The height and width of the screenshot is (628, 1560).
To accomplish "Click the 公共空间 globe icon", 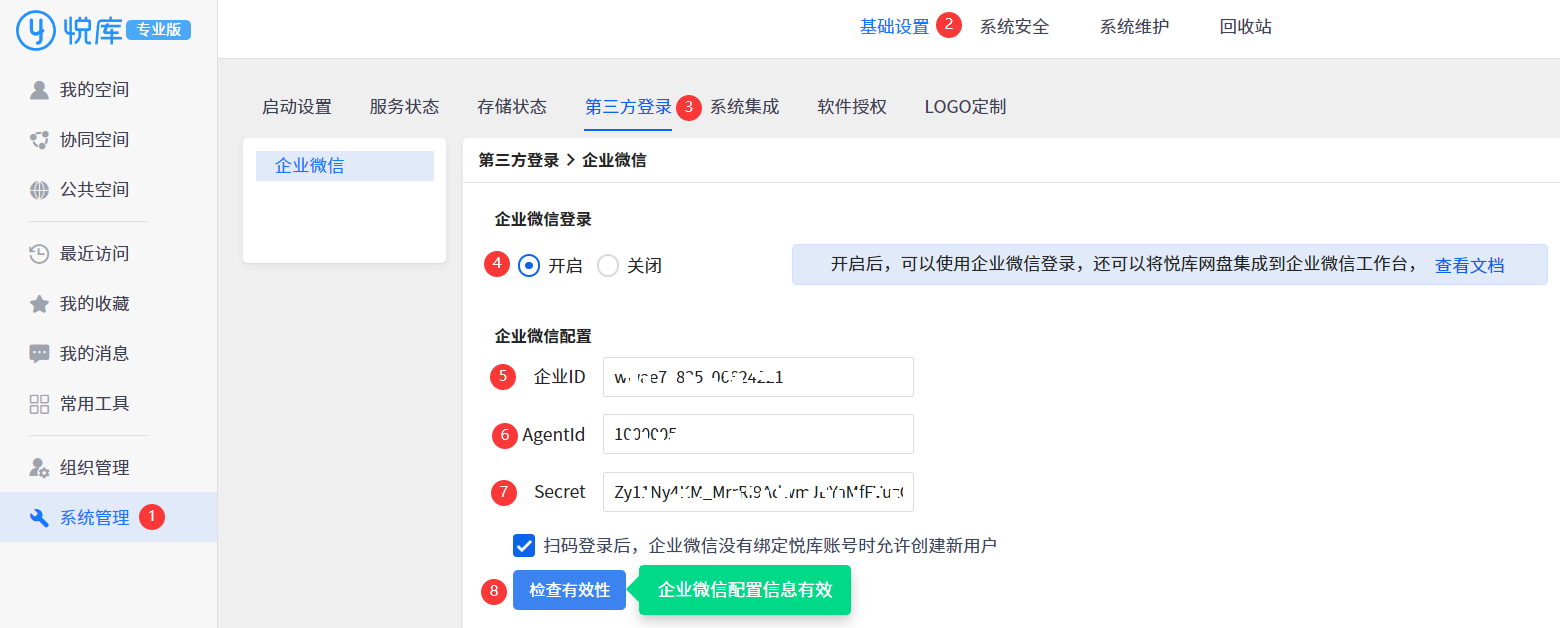I will click(x=39, y=190).
